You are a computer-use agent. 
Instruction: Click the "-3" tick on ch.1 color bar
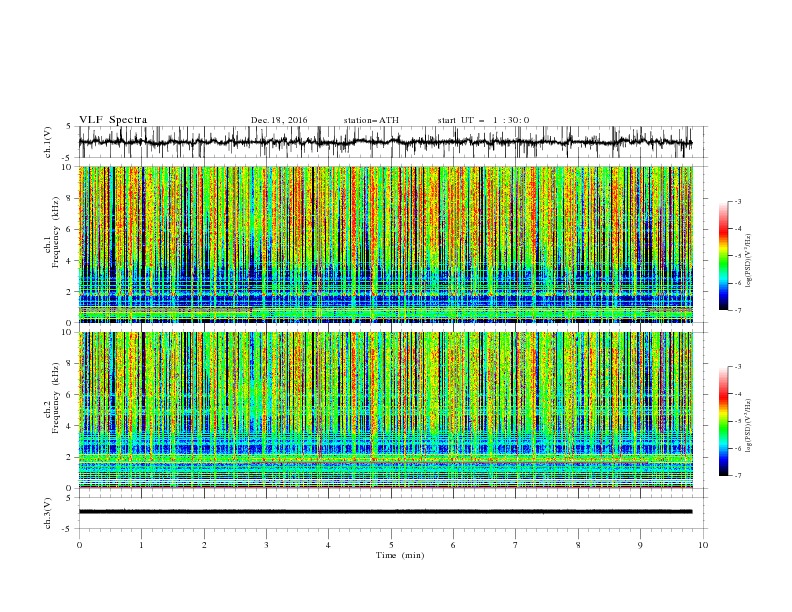point(737,201)
